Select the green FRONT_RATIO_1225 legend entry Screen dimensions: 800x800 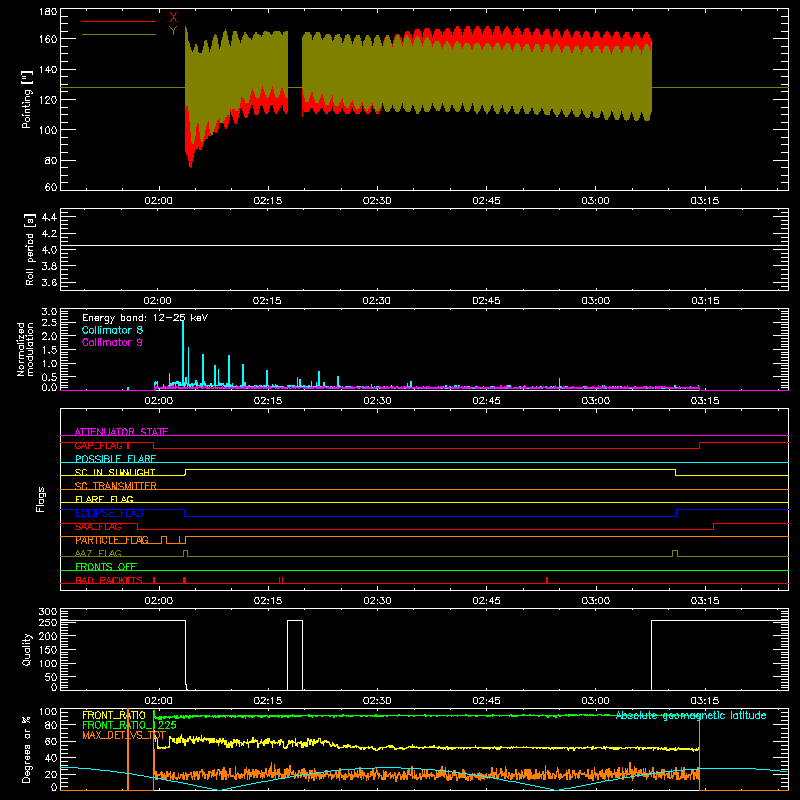[129, 725]
